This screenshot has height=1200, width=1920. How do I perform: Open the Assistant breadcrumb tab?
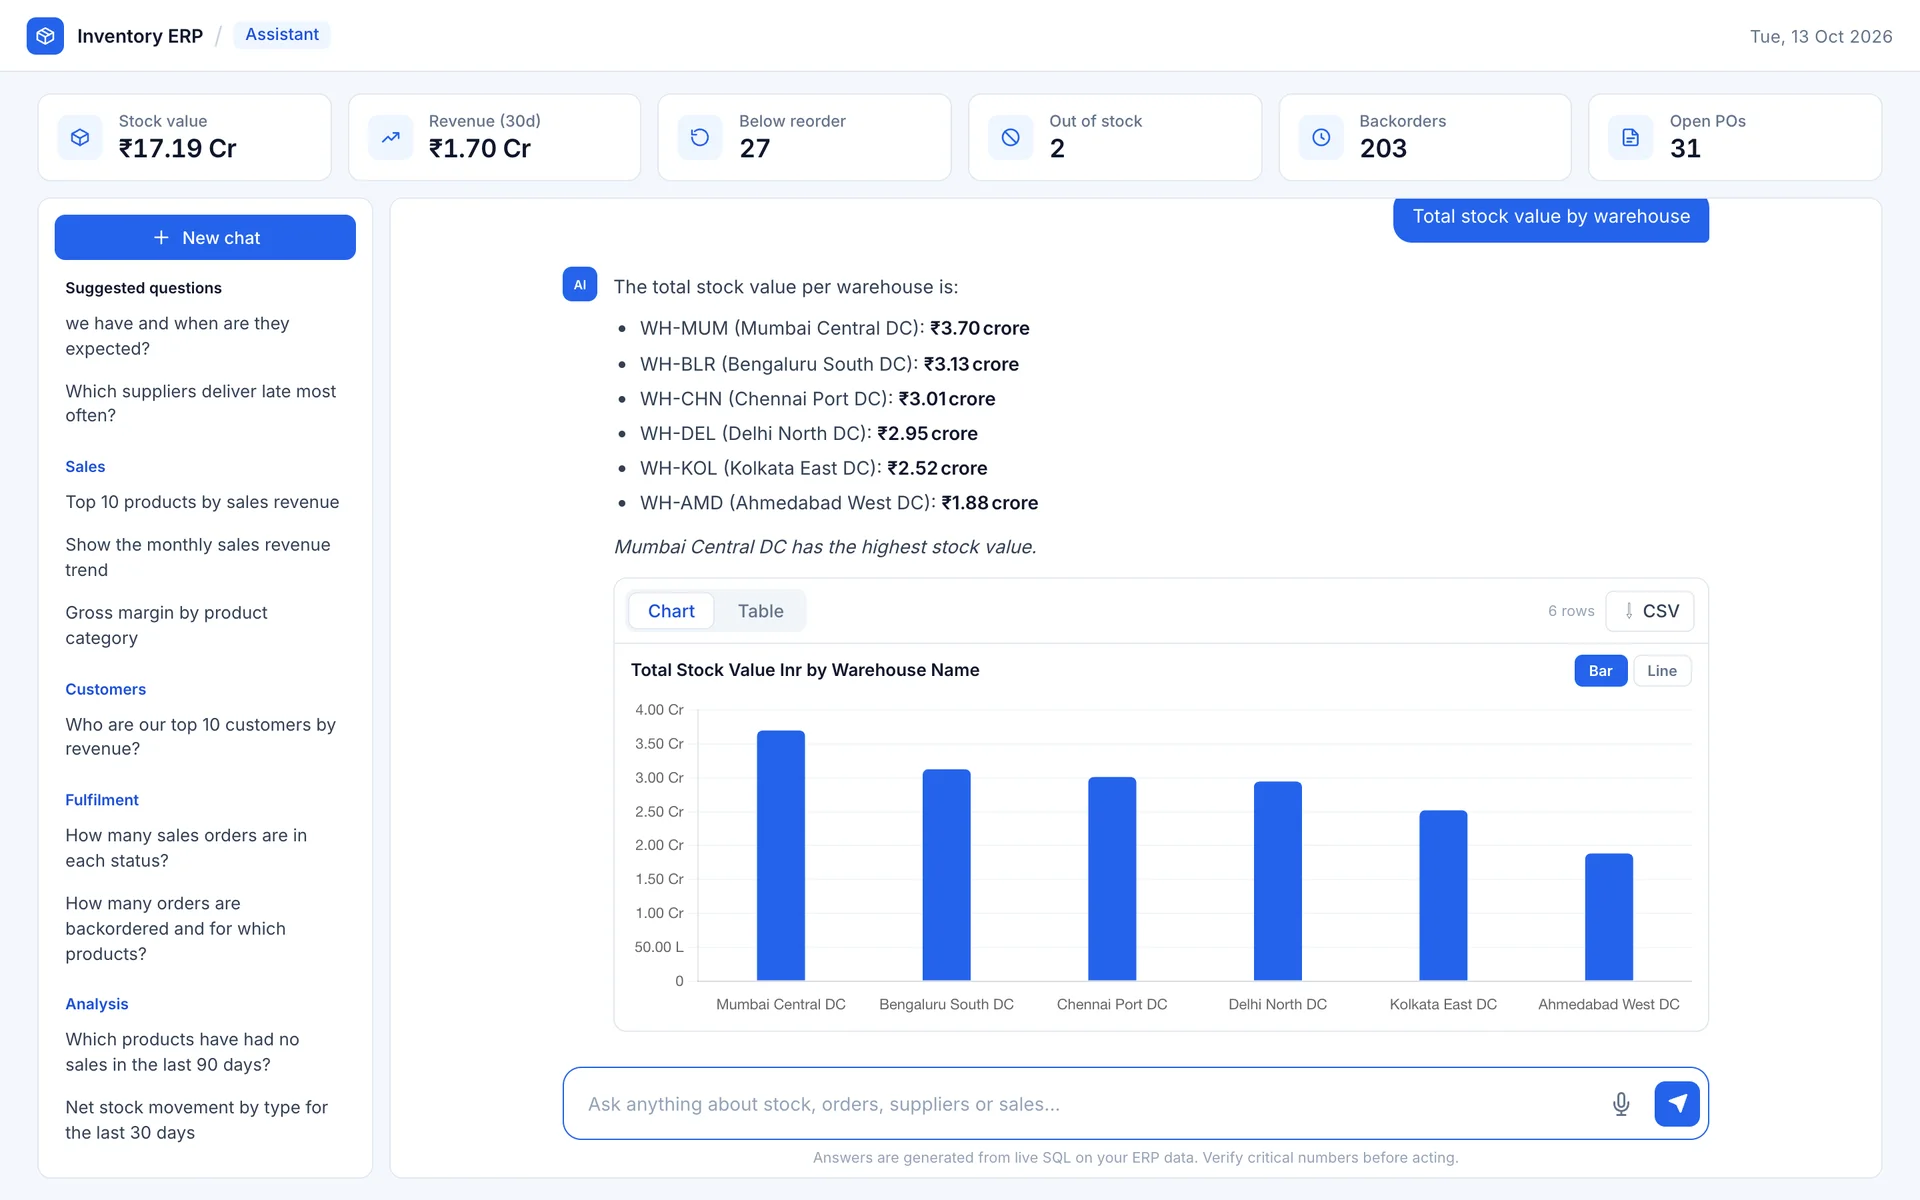282,35
